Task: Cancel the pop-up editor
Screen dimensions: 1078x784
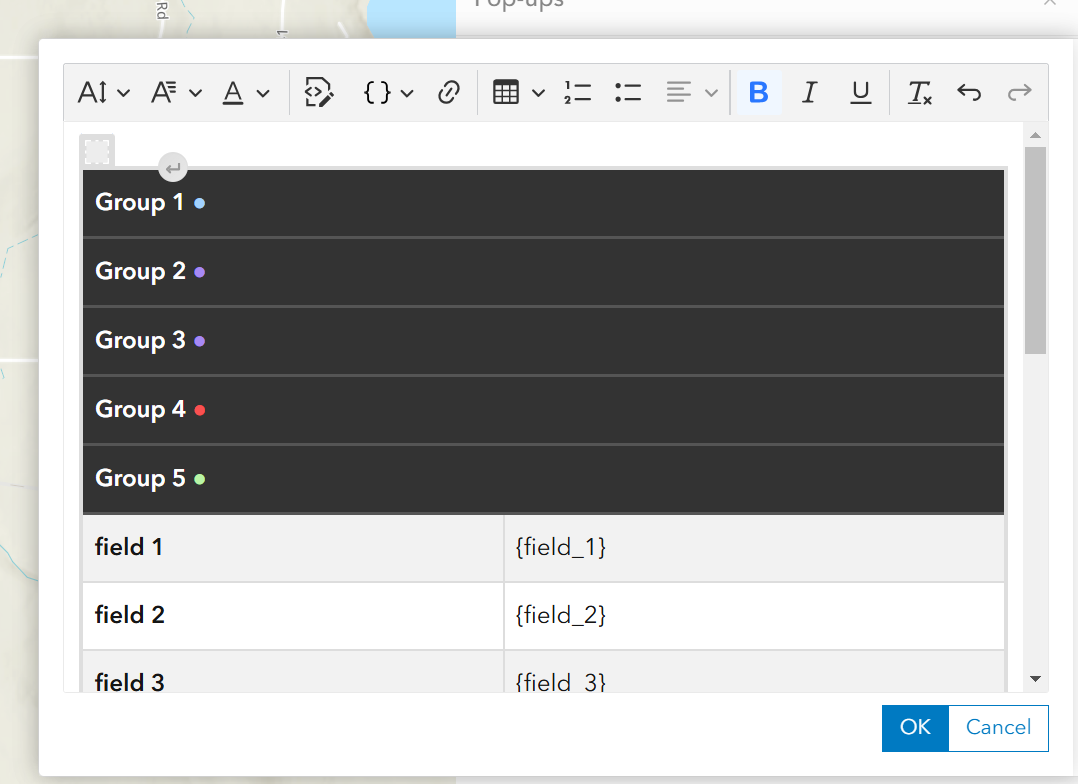Action: [x=997, y=728]
